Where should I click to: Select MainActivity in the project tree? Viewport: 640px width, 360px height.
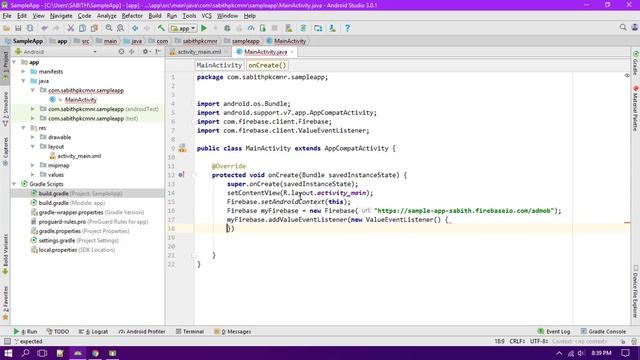coord(80,100)
